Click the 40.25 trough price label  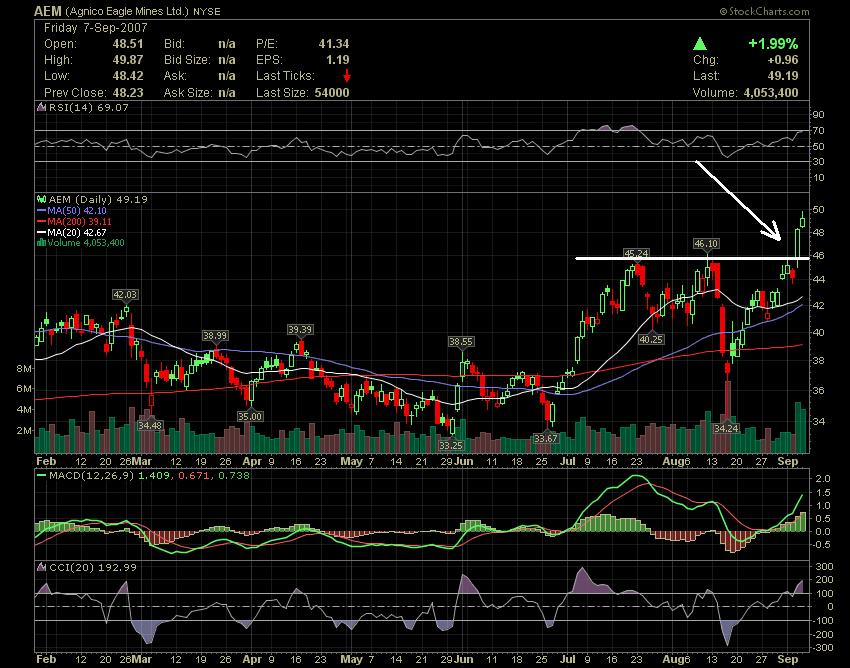651,339
